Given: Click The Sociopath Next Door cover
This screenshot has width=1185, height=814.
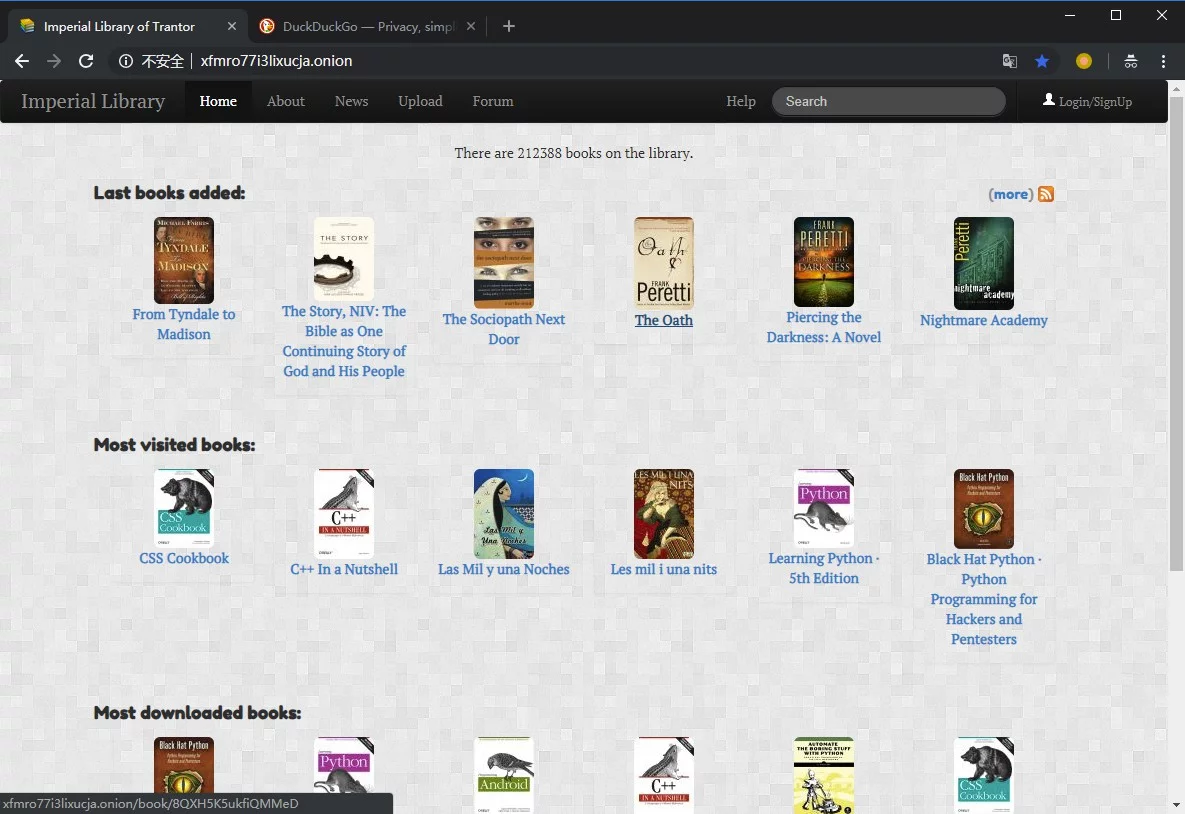Looking at the screenshot, I should (x=503, y=262).
